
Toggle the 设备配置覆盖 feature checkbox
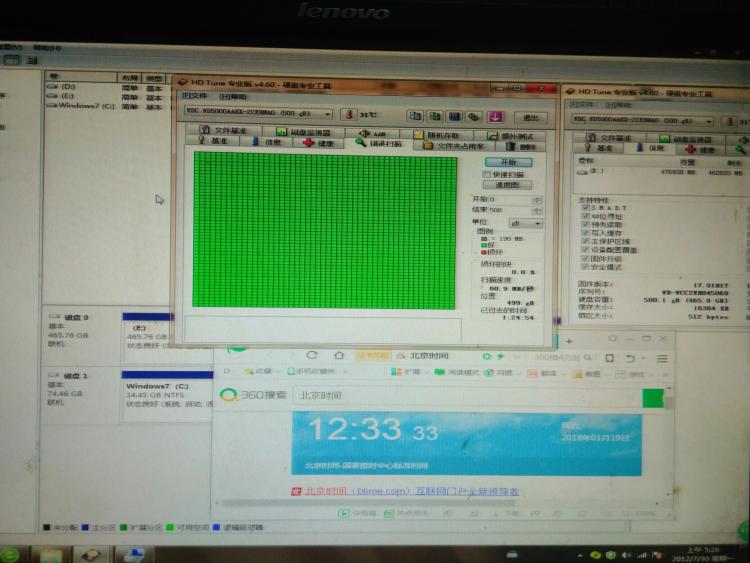pos(585,250)
